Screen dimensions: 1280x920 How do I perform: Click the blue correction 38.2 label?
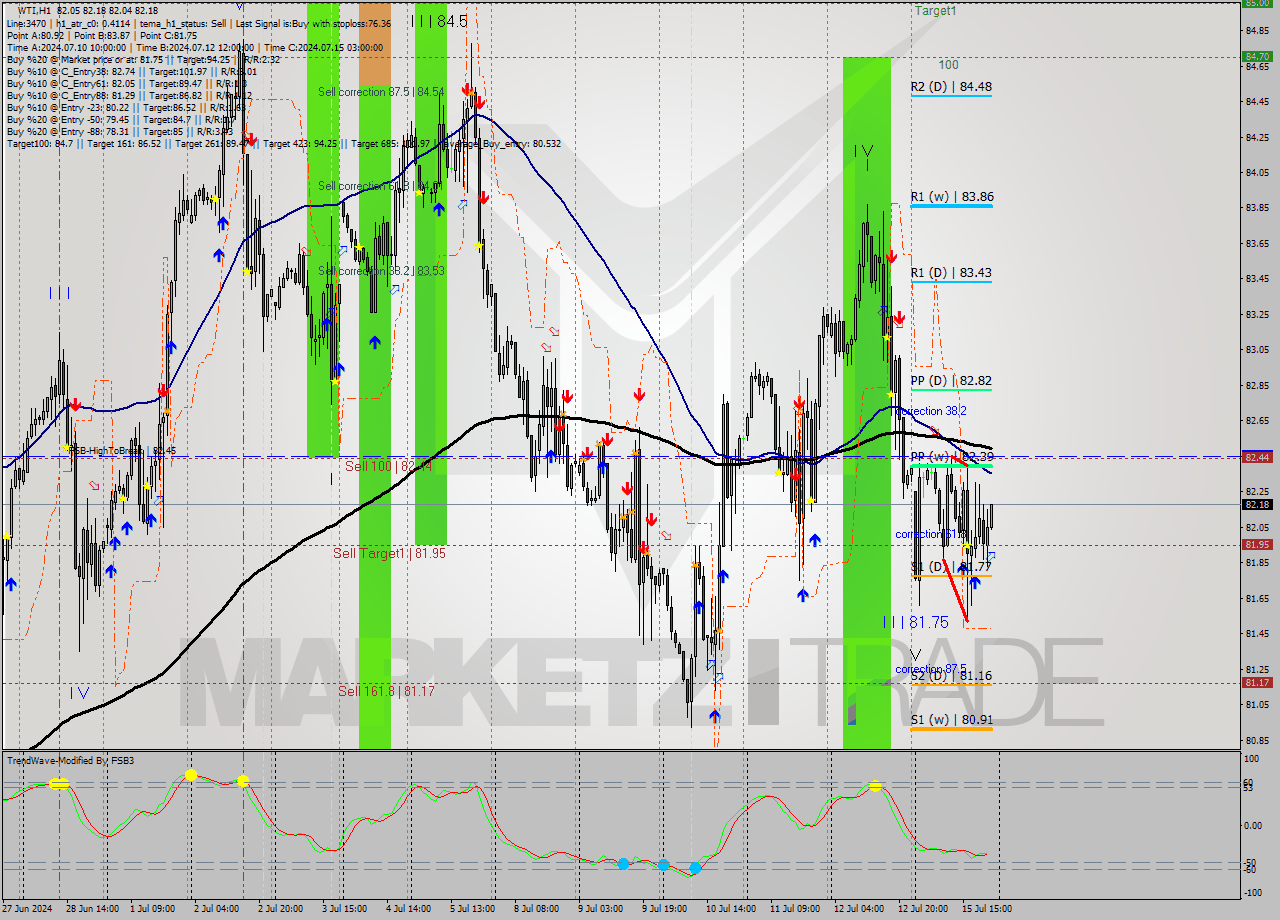pos(931,411)
